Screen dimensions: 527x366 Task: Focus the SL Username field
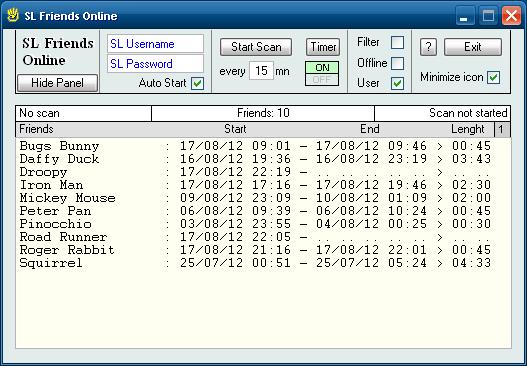[155, 44]
